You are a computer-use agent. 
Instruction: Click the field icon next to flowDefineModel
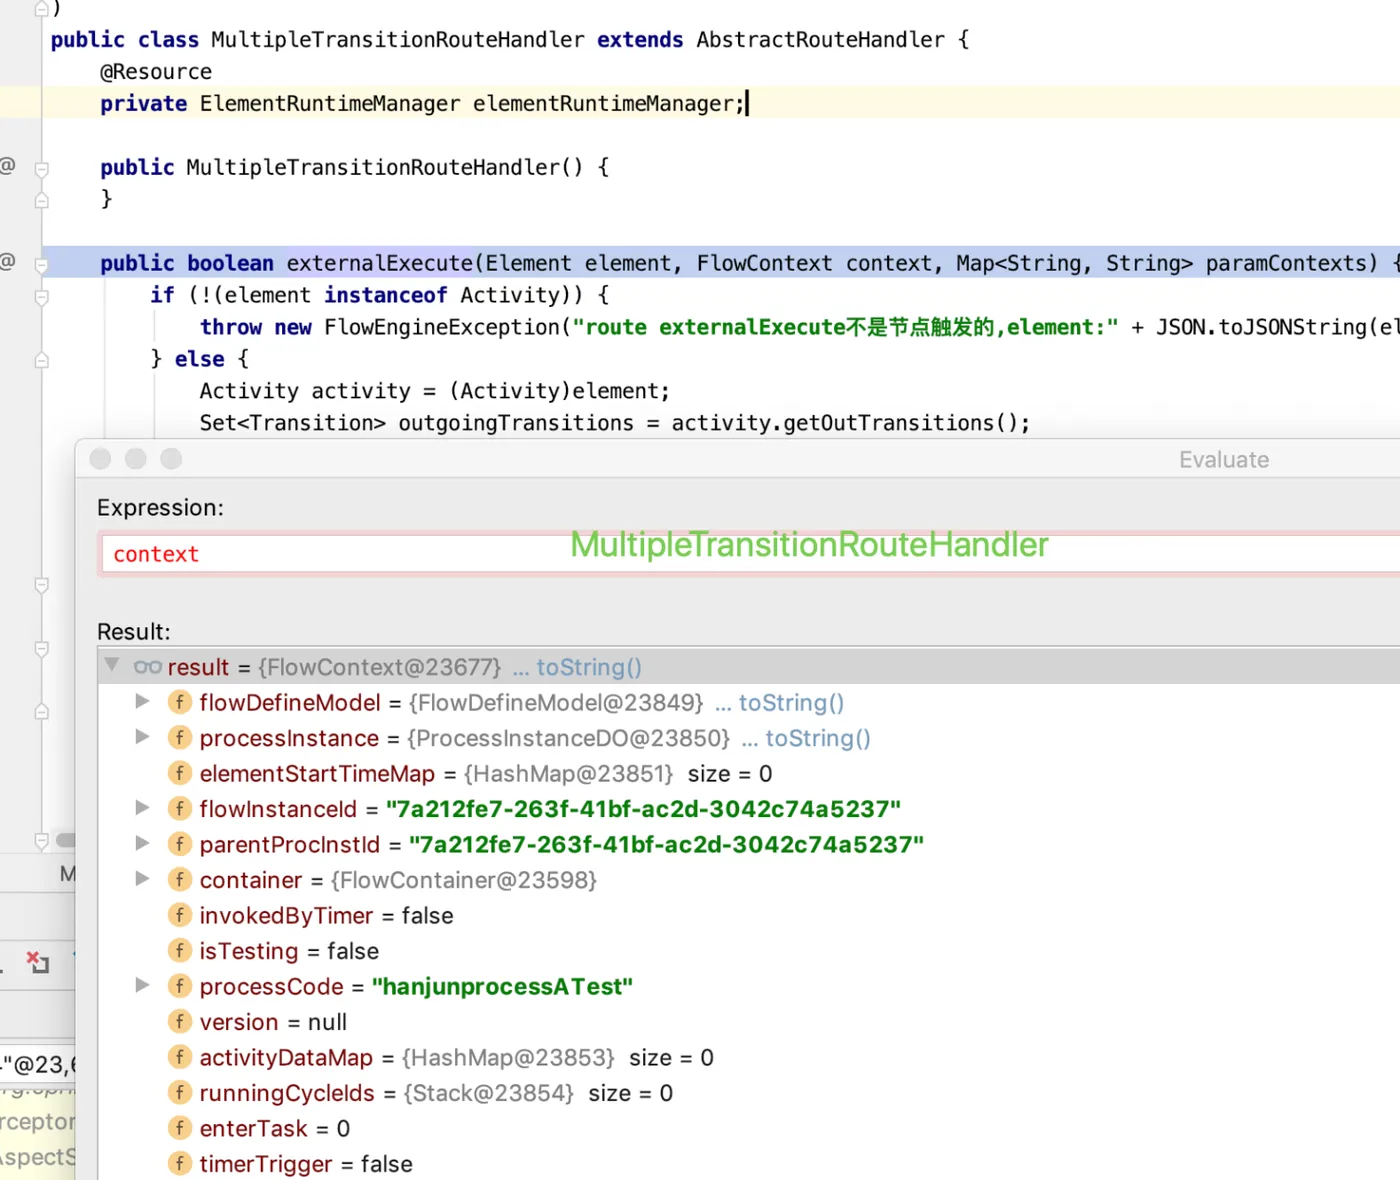180,702
